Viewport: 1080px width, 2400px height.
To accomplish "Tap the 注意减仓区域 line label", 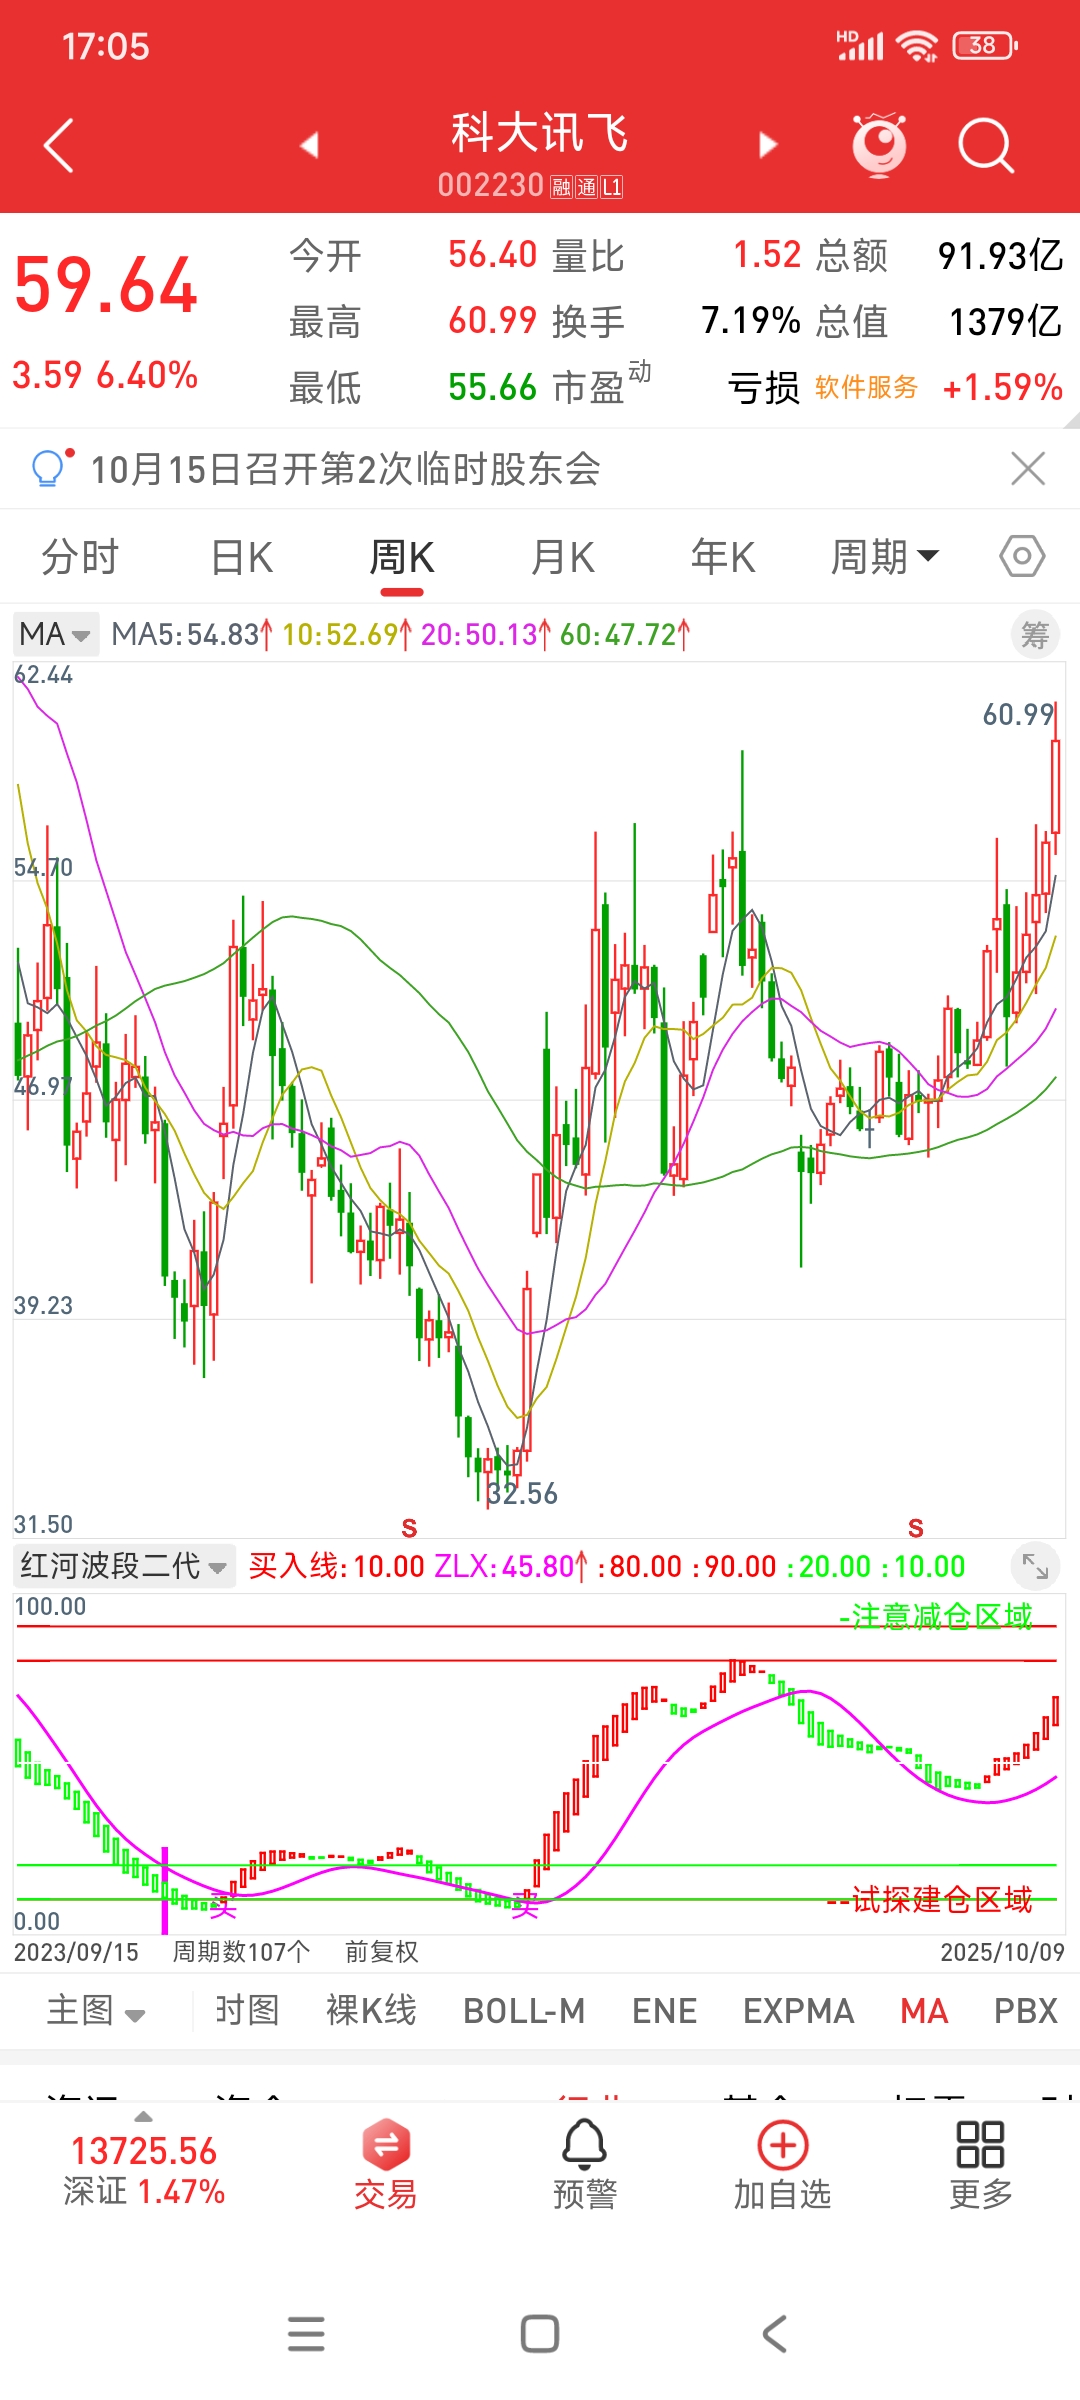I will click(x=936, y=1616).
